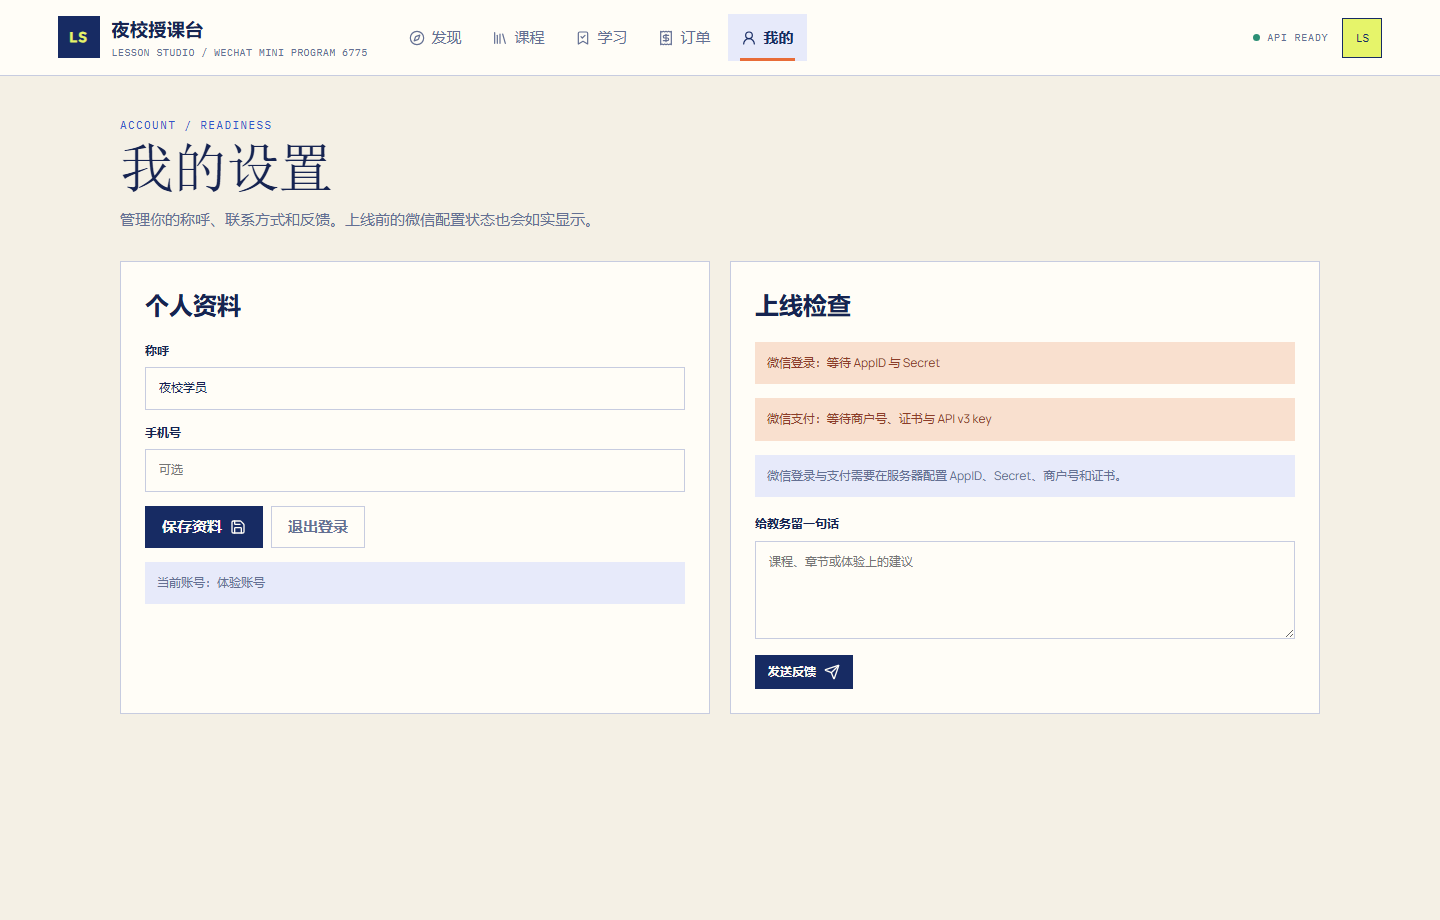This screenshot has width=1440, height=920.
Task: Focus the 称呼 name input field
Action: [x=415, y=388]
